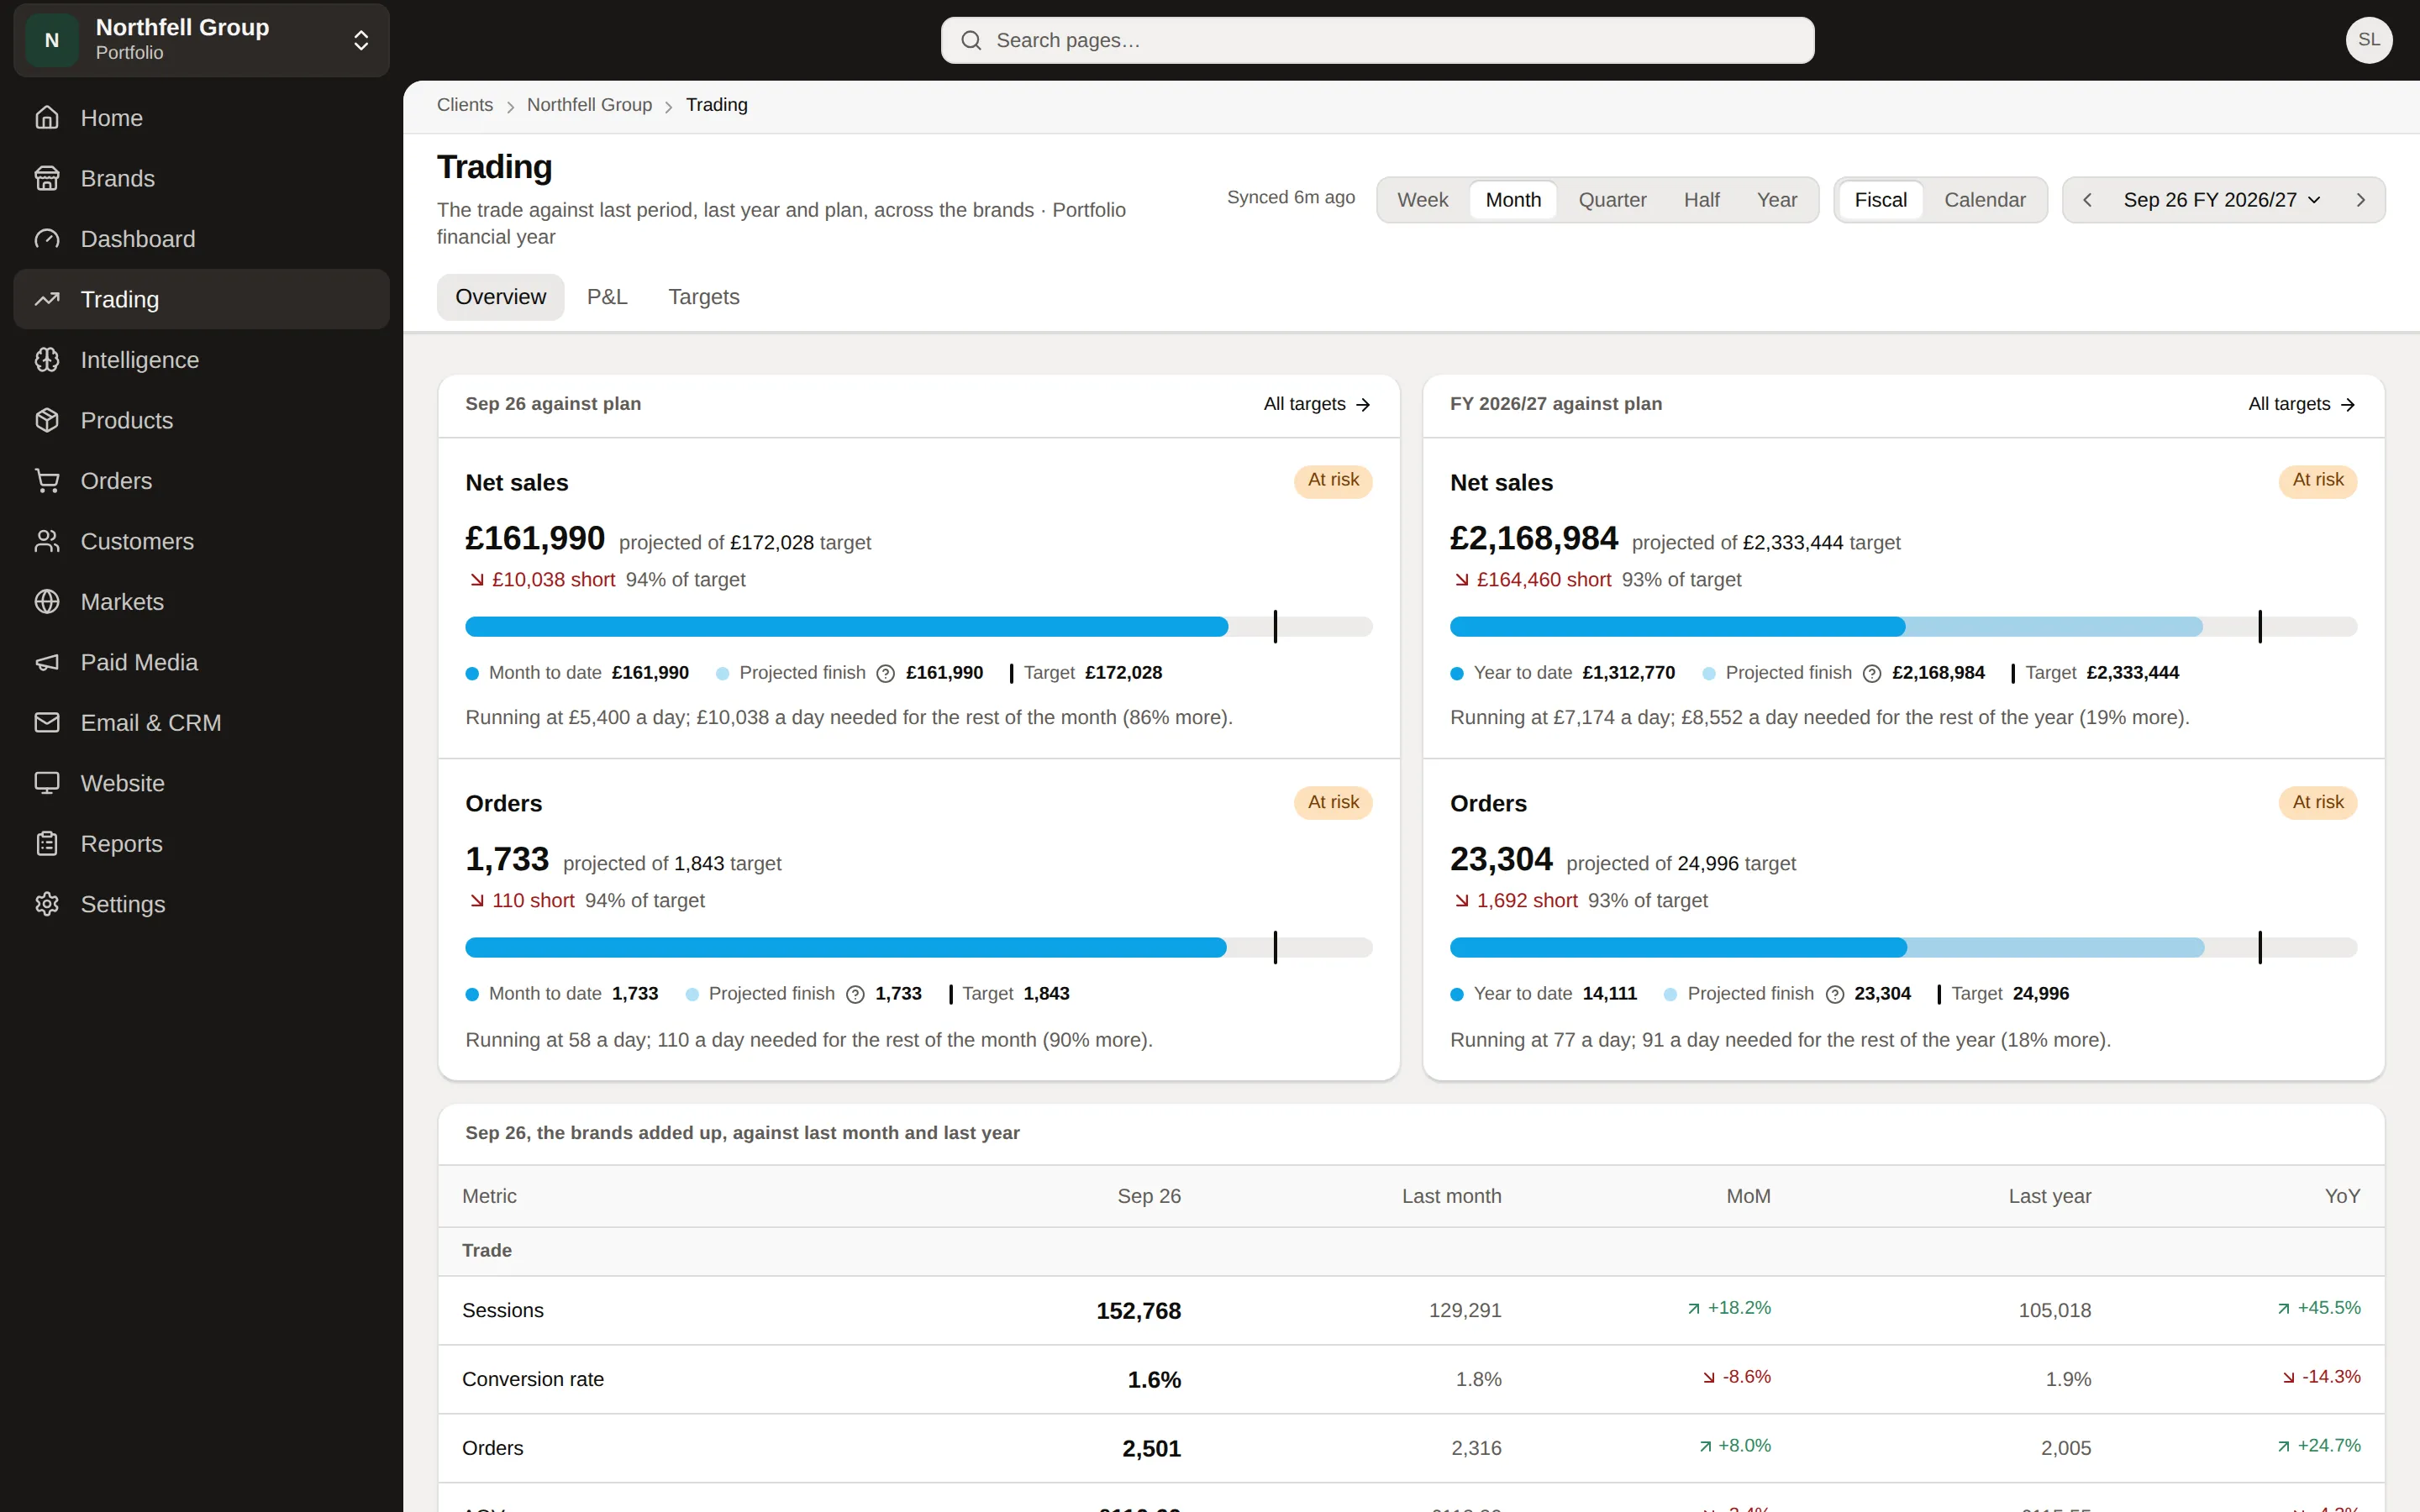
Task: Advance to next period with right chevron
Action: (x=2360, y=200)
